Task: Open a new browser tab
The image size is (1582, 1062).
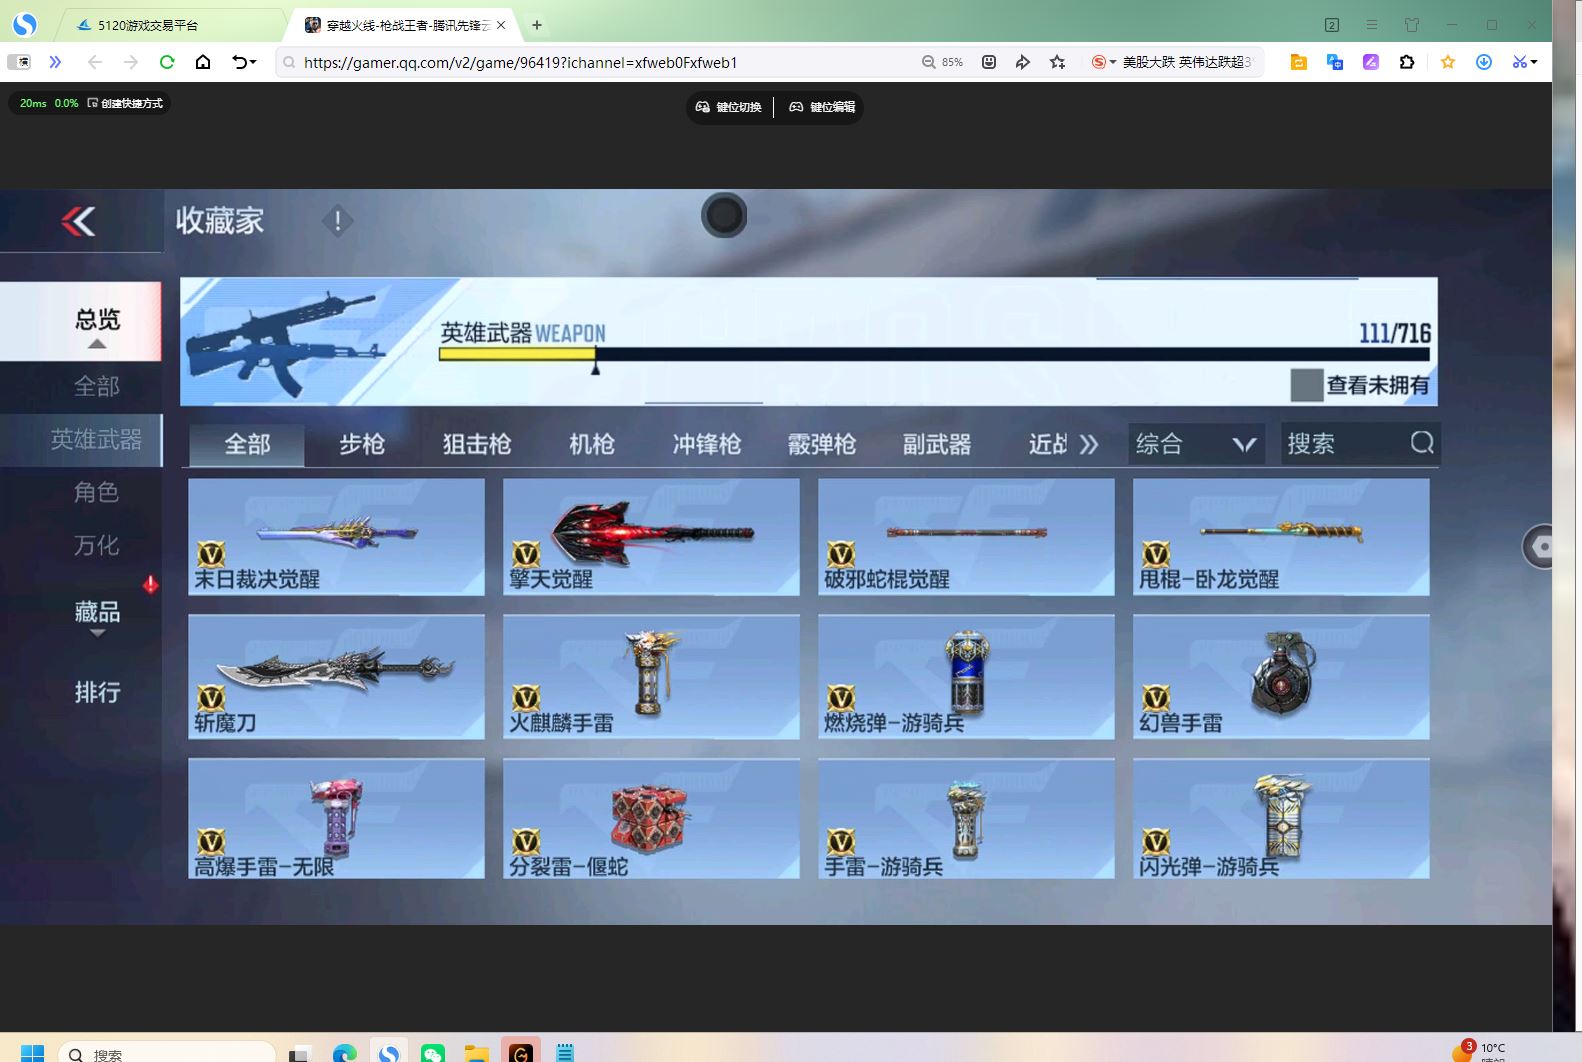Action: pyautogui.click(x=537, y=25)
